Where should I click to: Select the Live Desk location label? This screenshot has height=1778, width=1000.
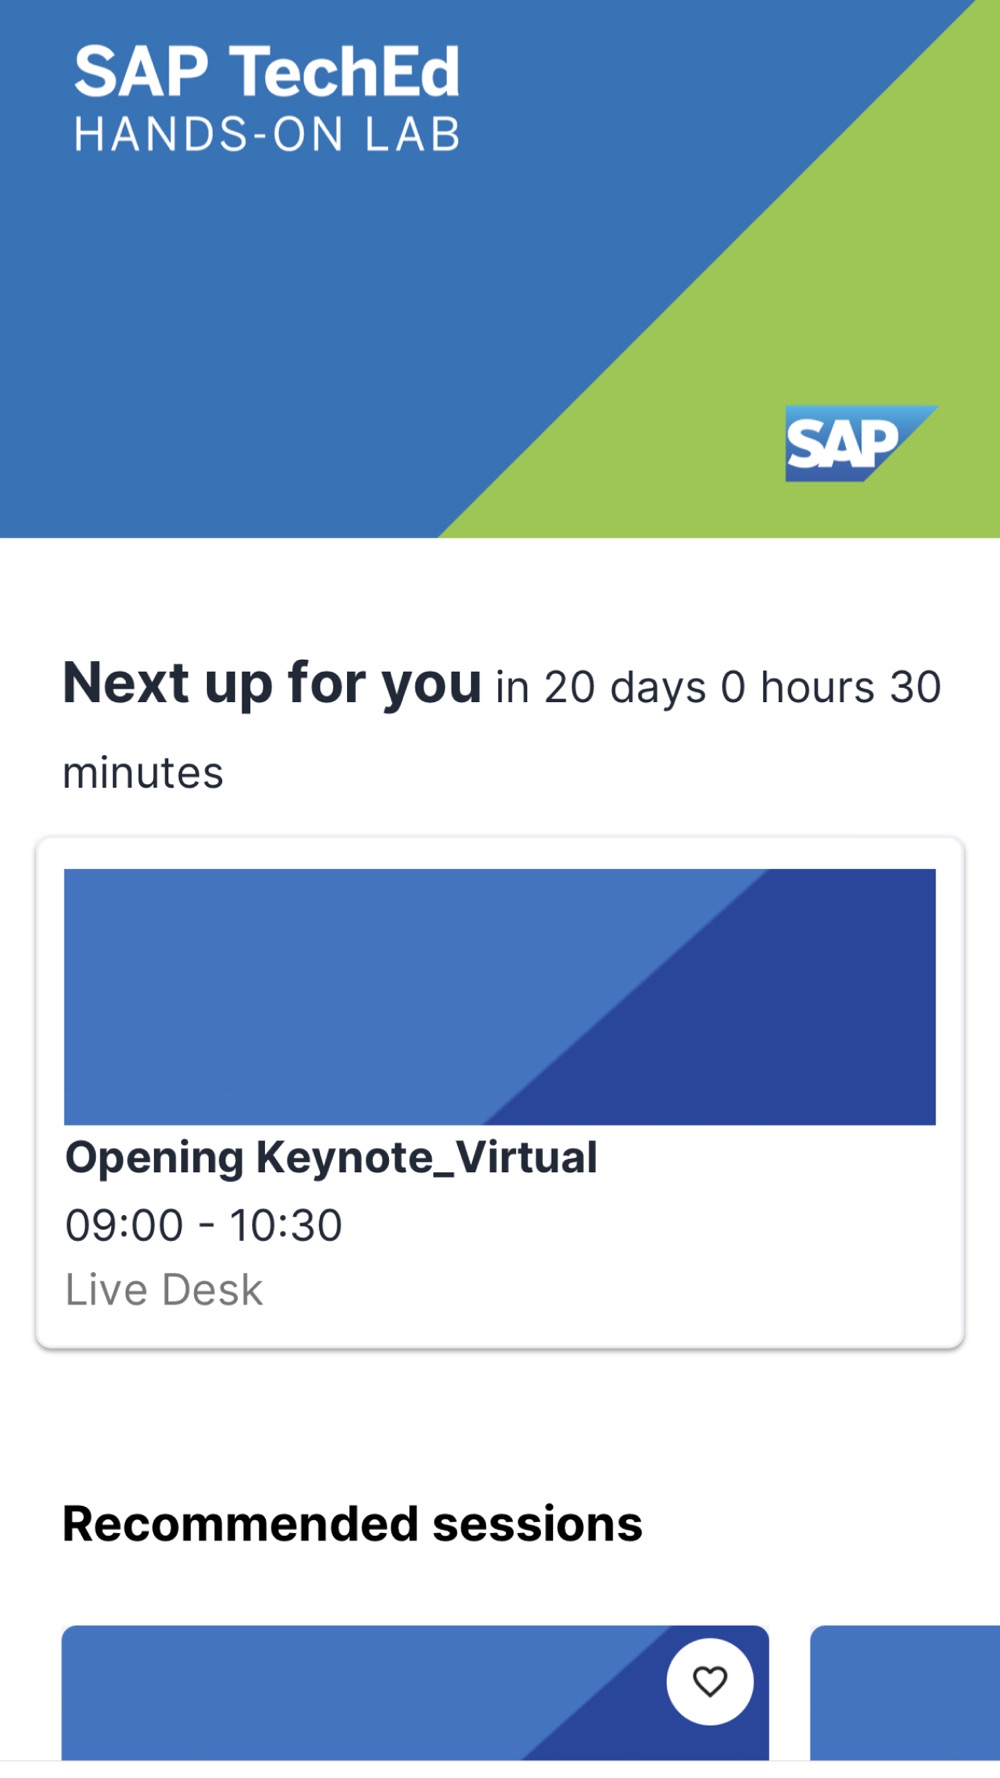click(164, 1290)
